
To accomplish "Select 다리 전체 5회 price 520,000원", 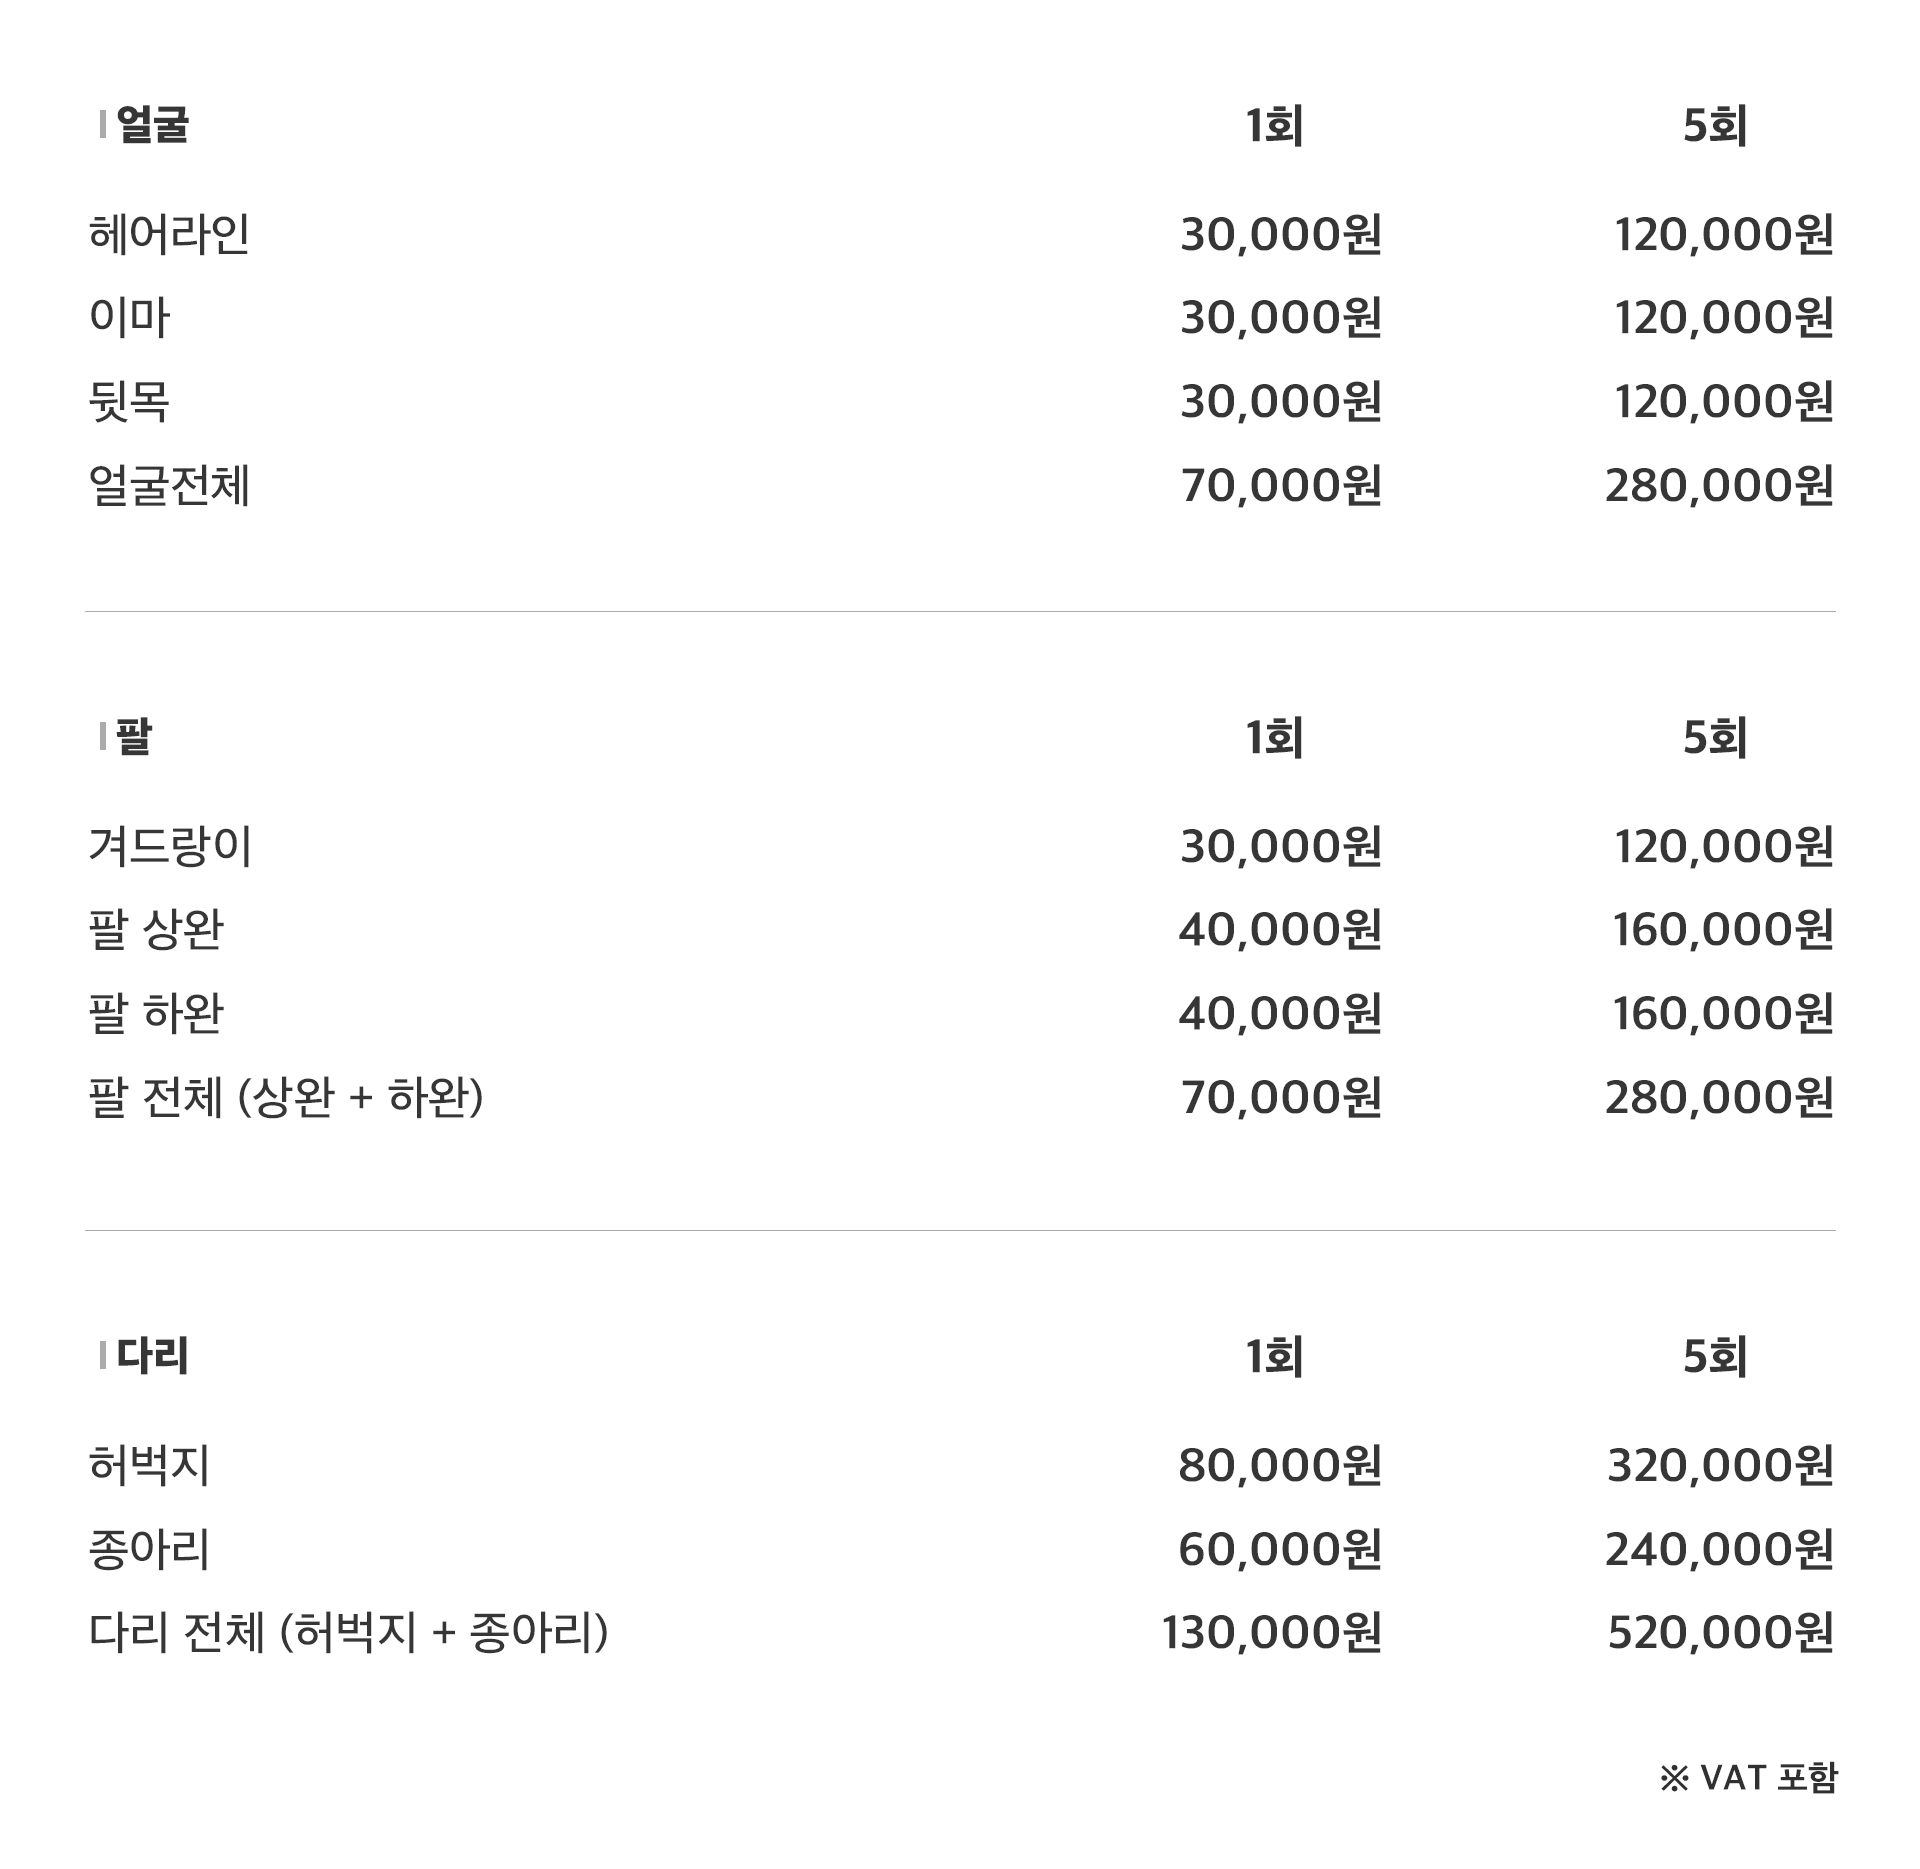I will (x=1721, y=1633).
